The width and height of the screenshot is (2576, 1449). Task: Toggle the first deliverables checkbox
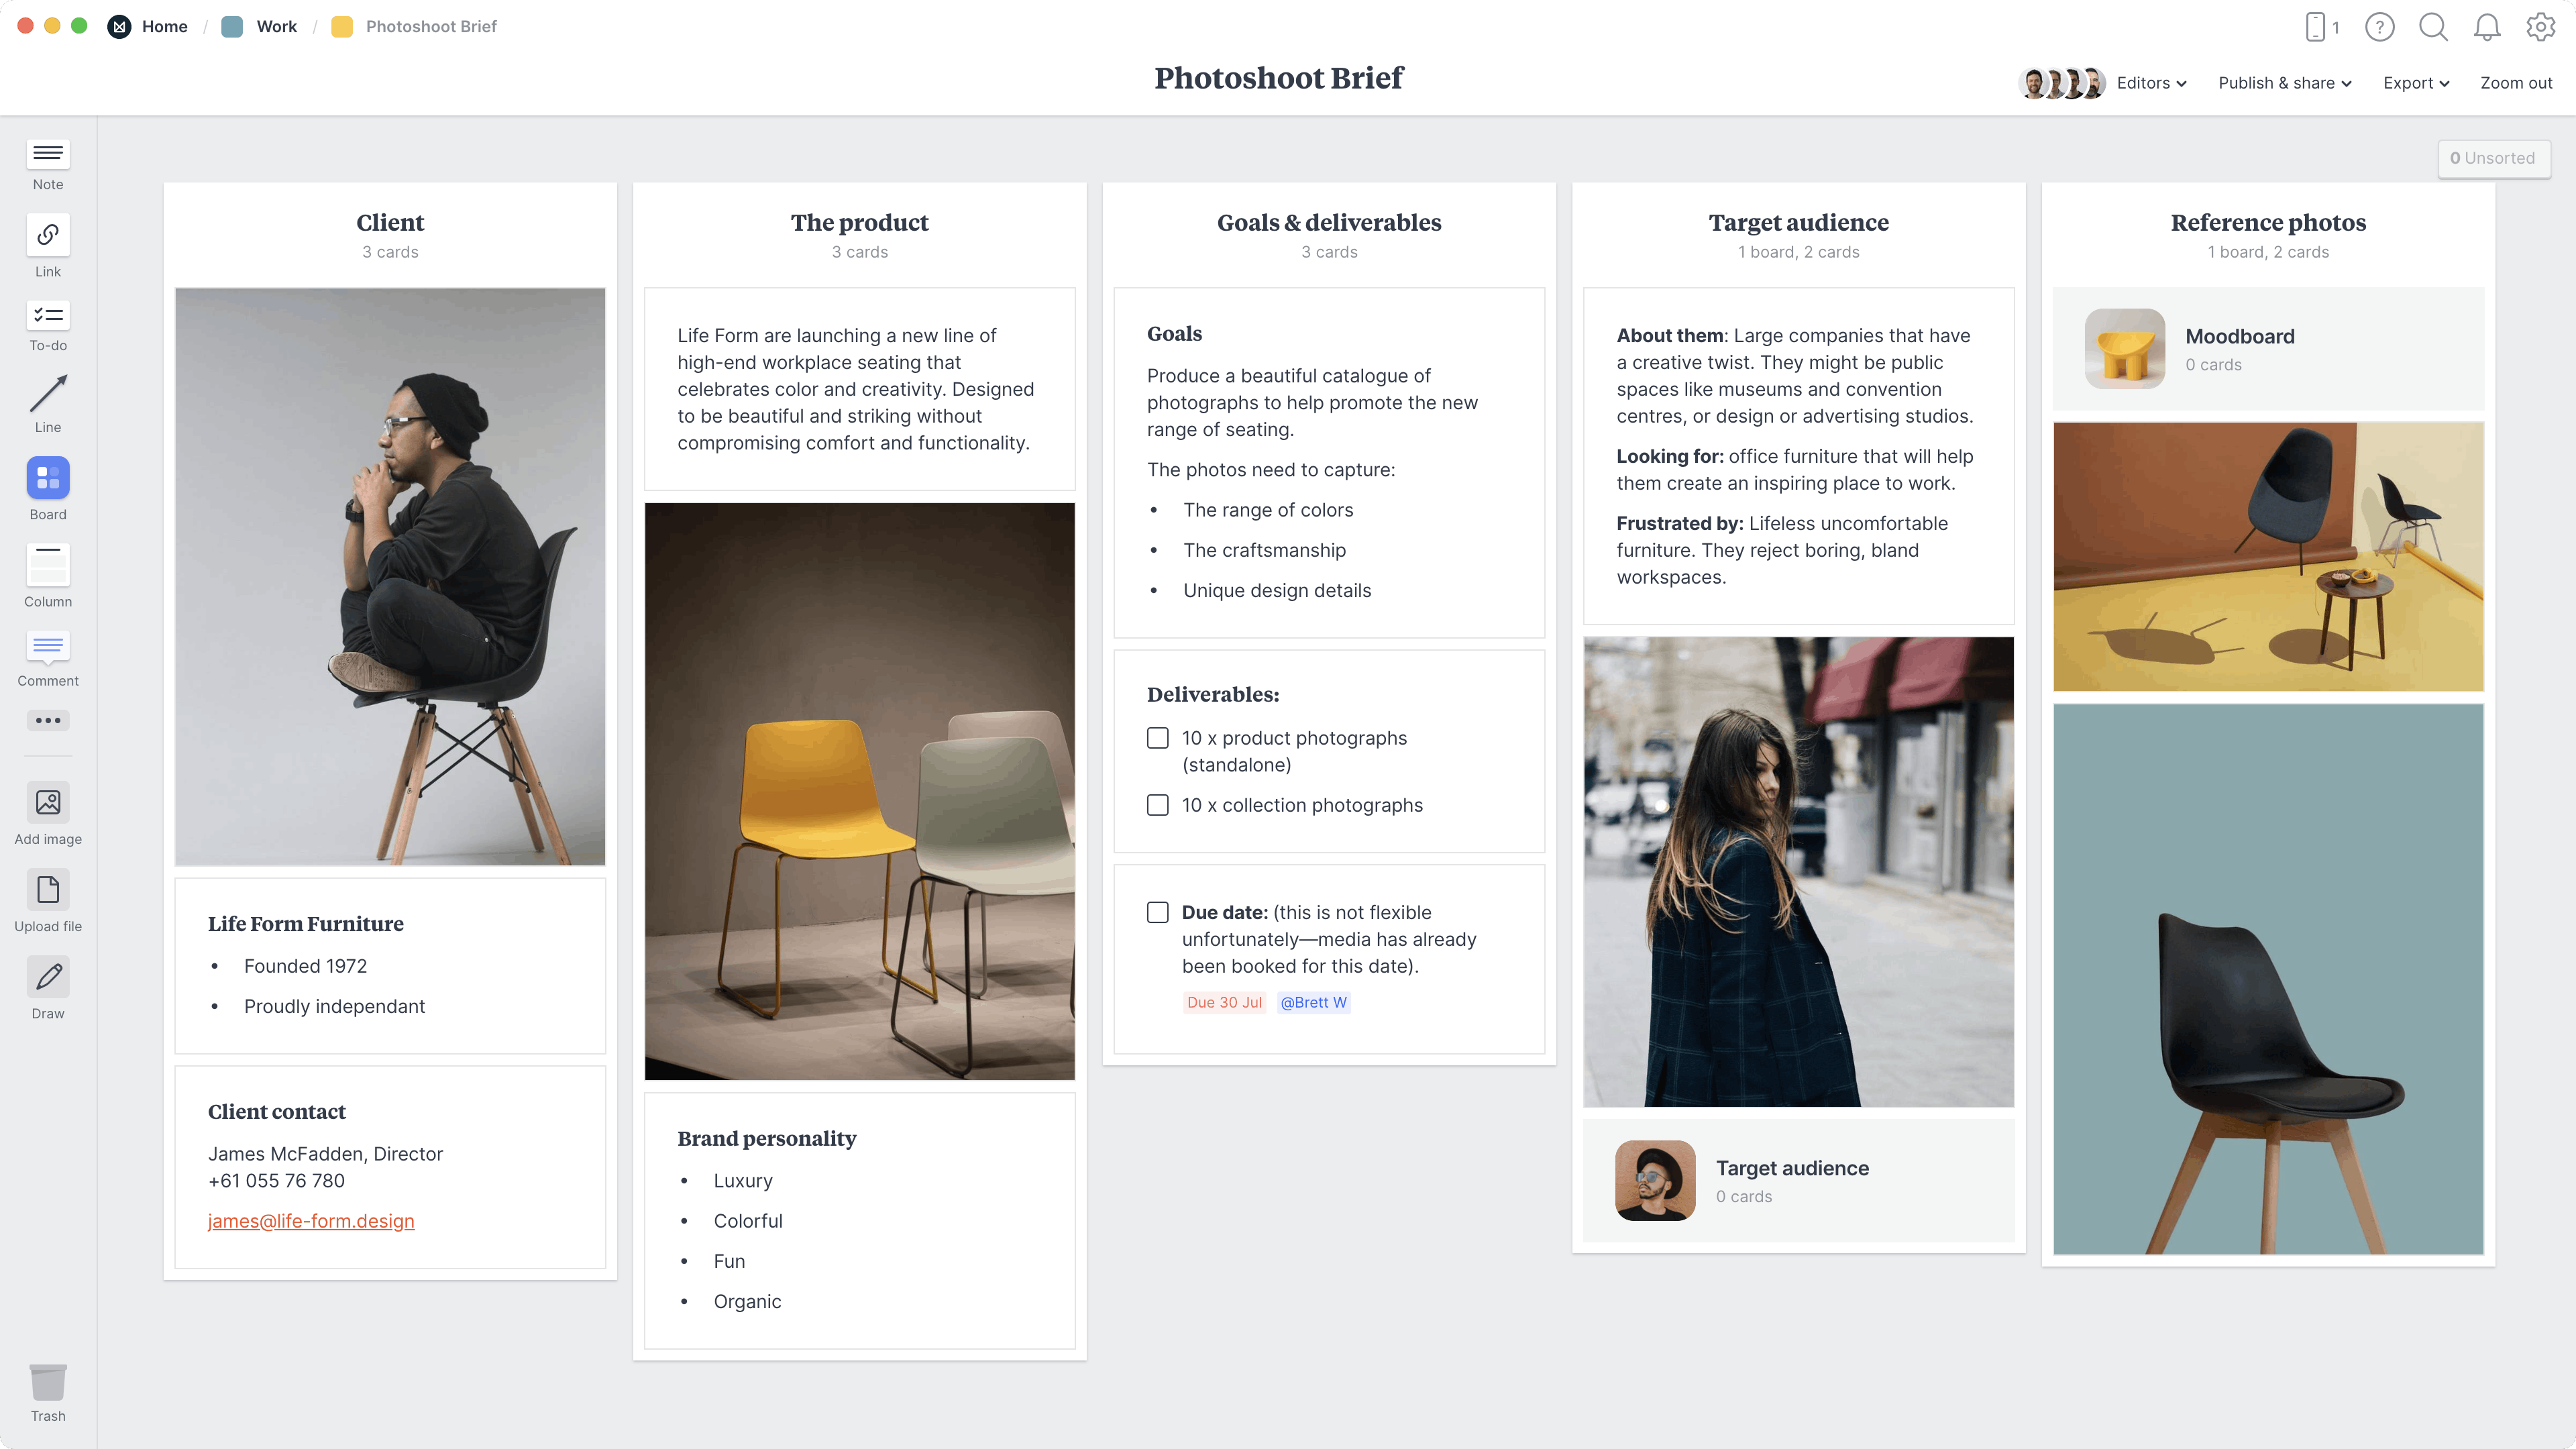pos(1157,738)
